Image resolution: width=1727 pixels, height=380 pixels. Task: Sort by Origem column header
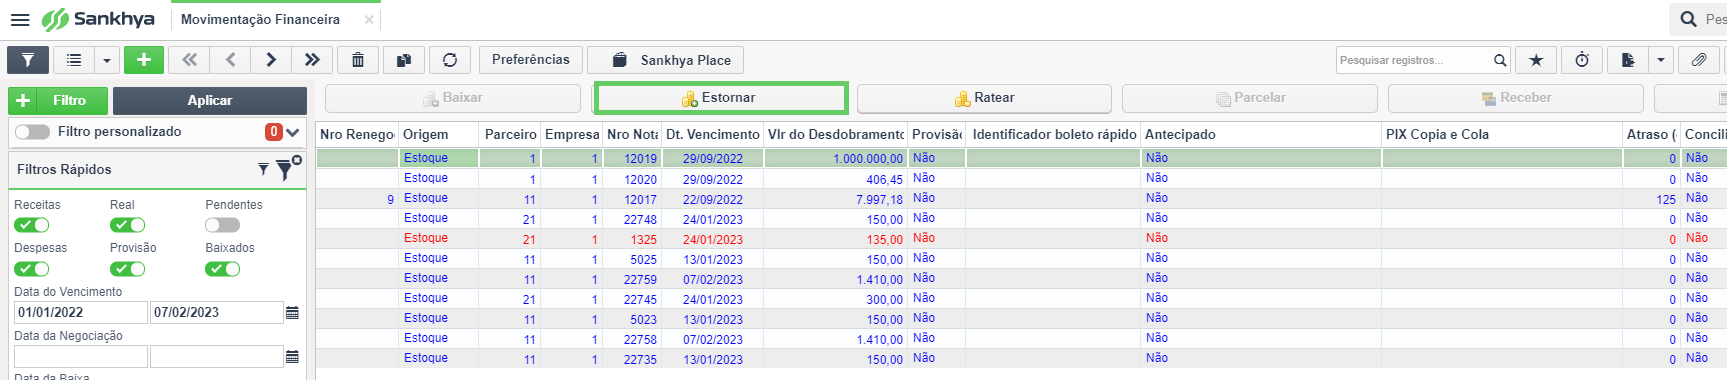pos(439,134)
